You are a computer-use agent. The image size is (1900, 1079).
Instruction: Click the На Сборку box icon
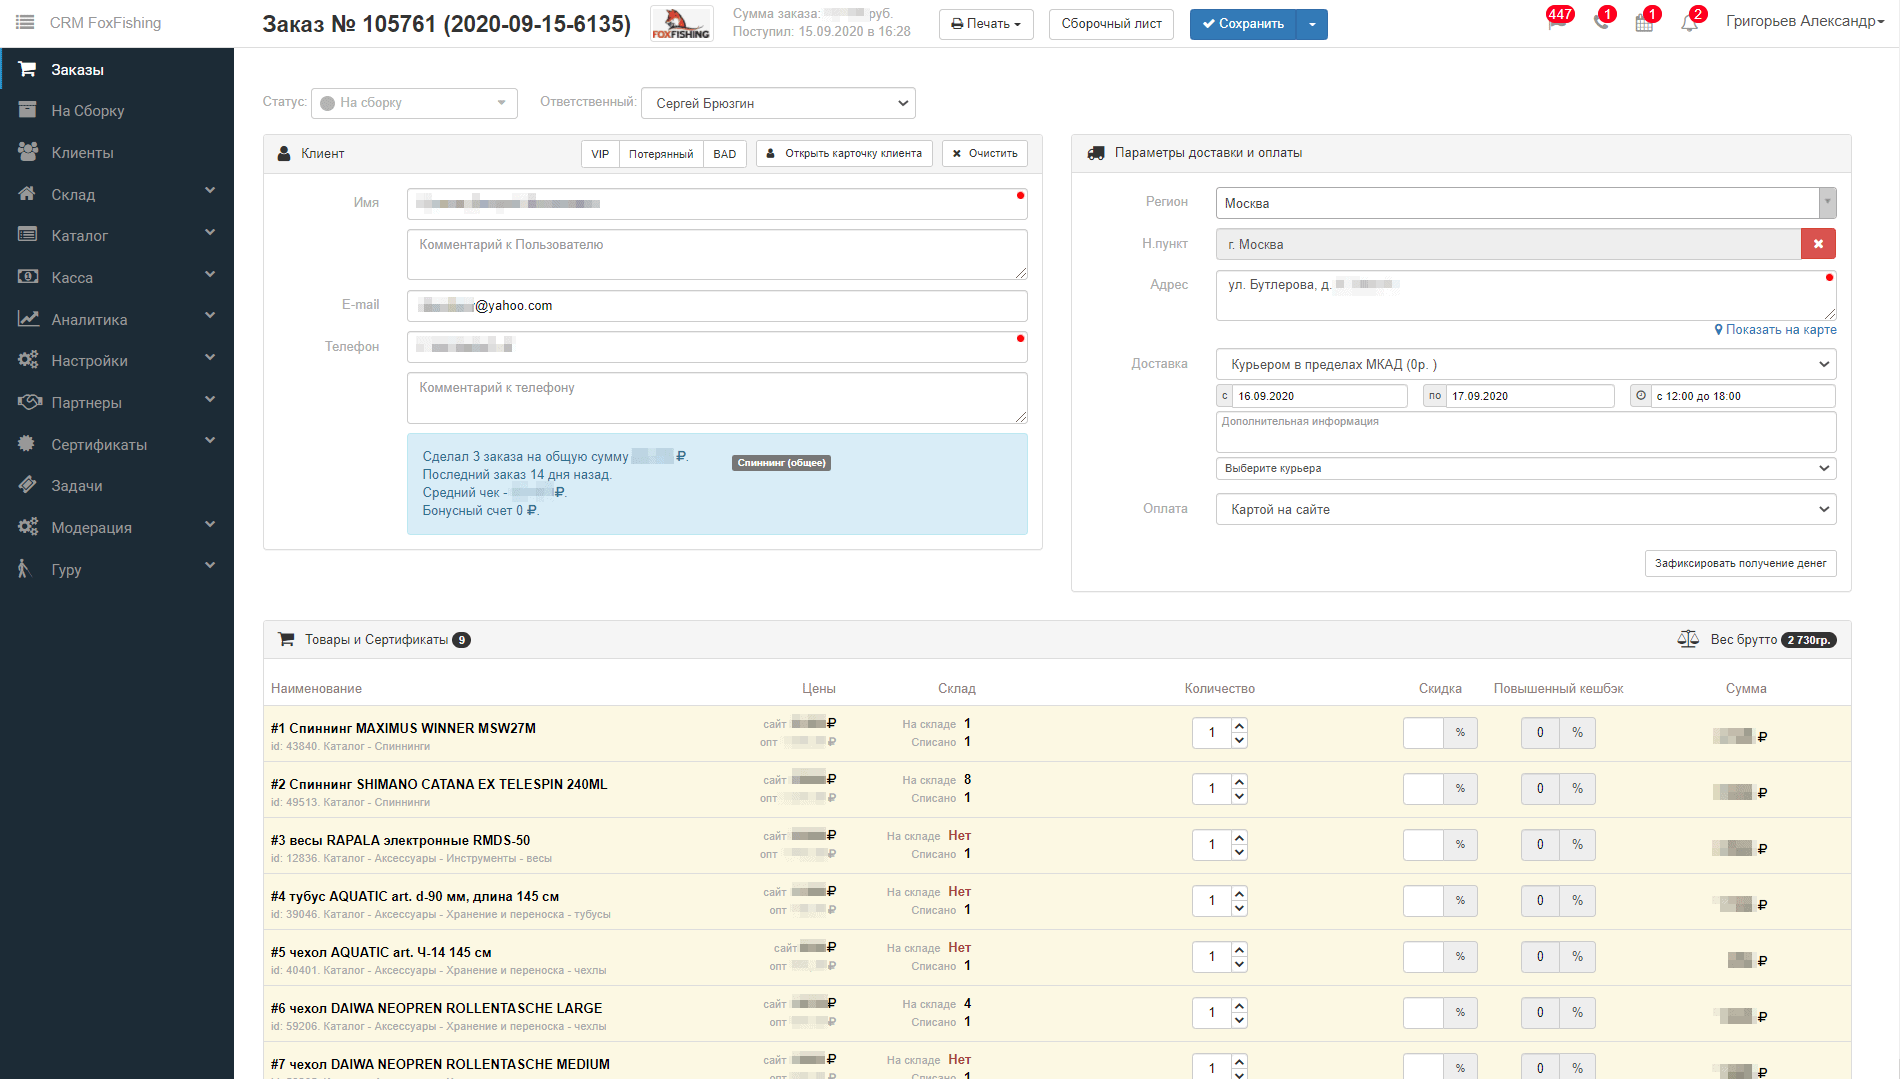click(x=27, y=110)
